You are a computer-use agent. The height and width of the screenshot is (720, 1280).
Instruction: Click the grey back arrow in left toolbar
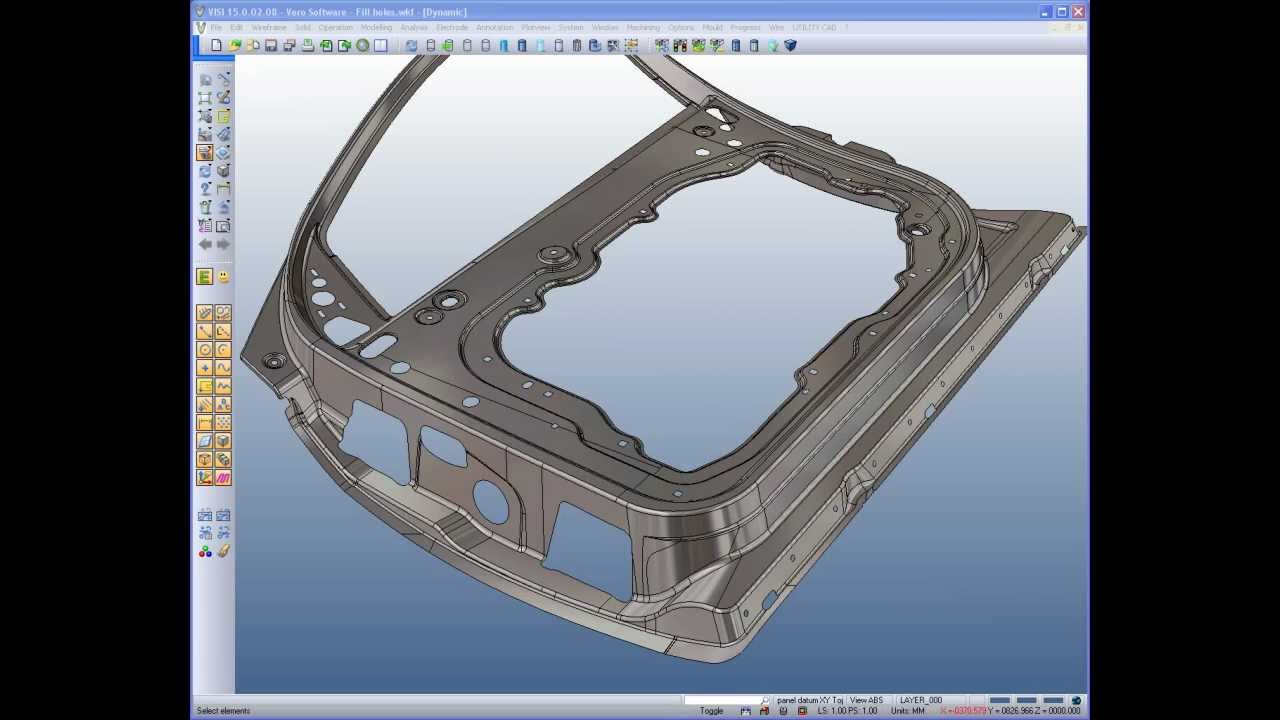(205, 244)
